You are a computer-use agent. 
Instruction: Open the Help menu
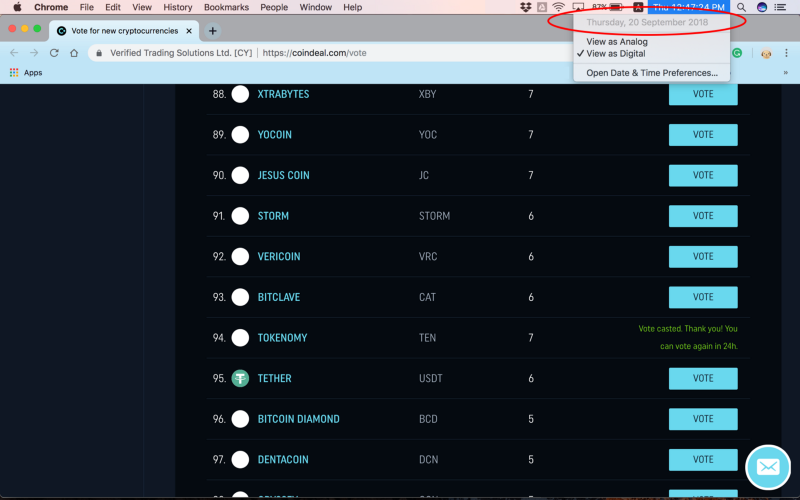pyautogui.click(x=353, y=7)
